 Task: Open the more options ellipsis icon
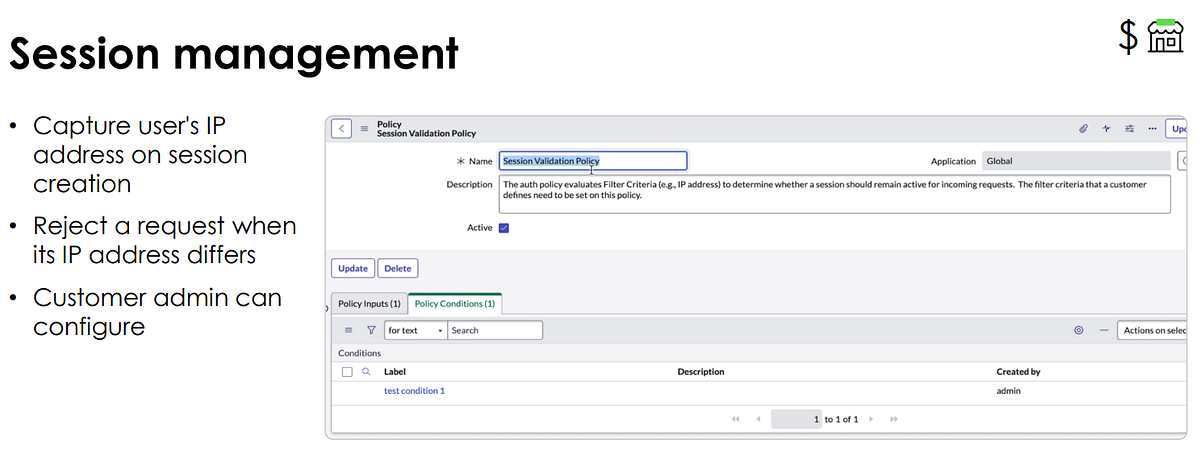[x=1152, y=128]
